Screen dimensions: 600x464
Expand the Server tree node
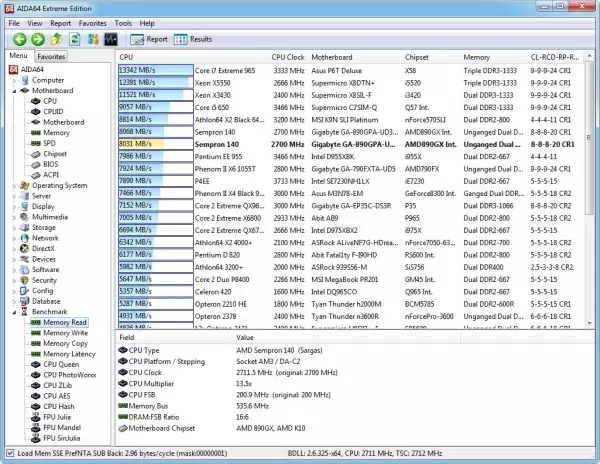(15, 196)
